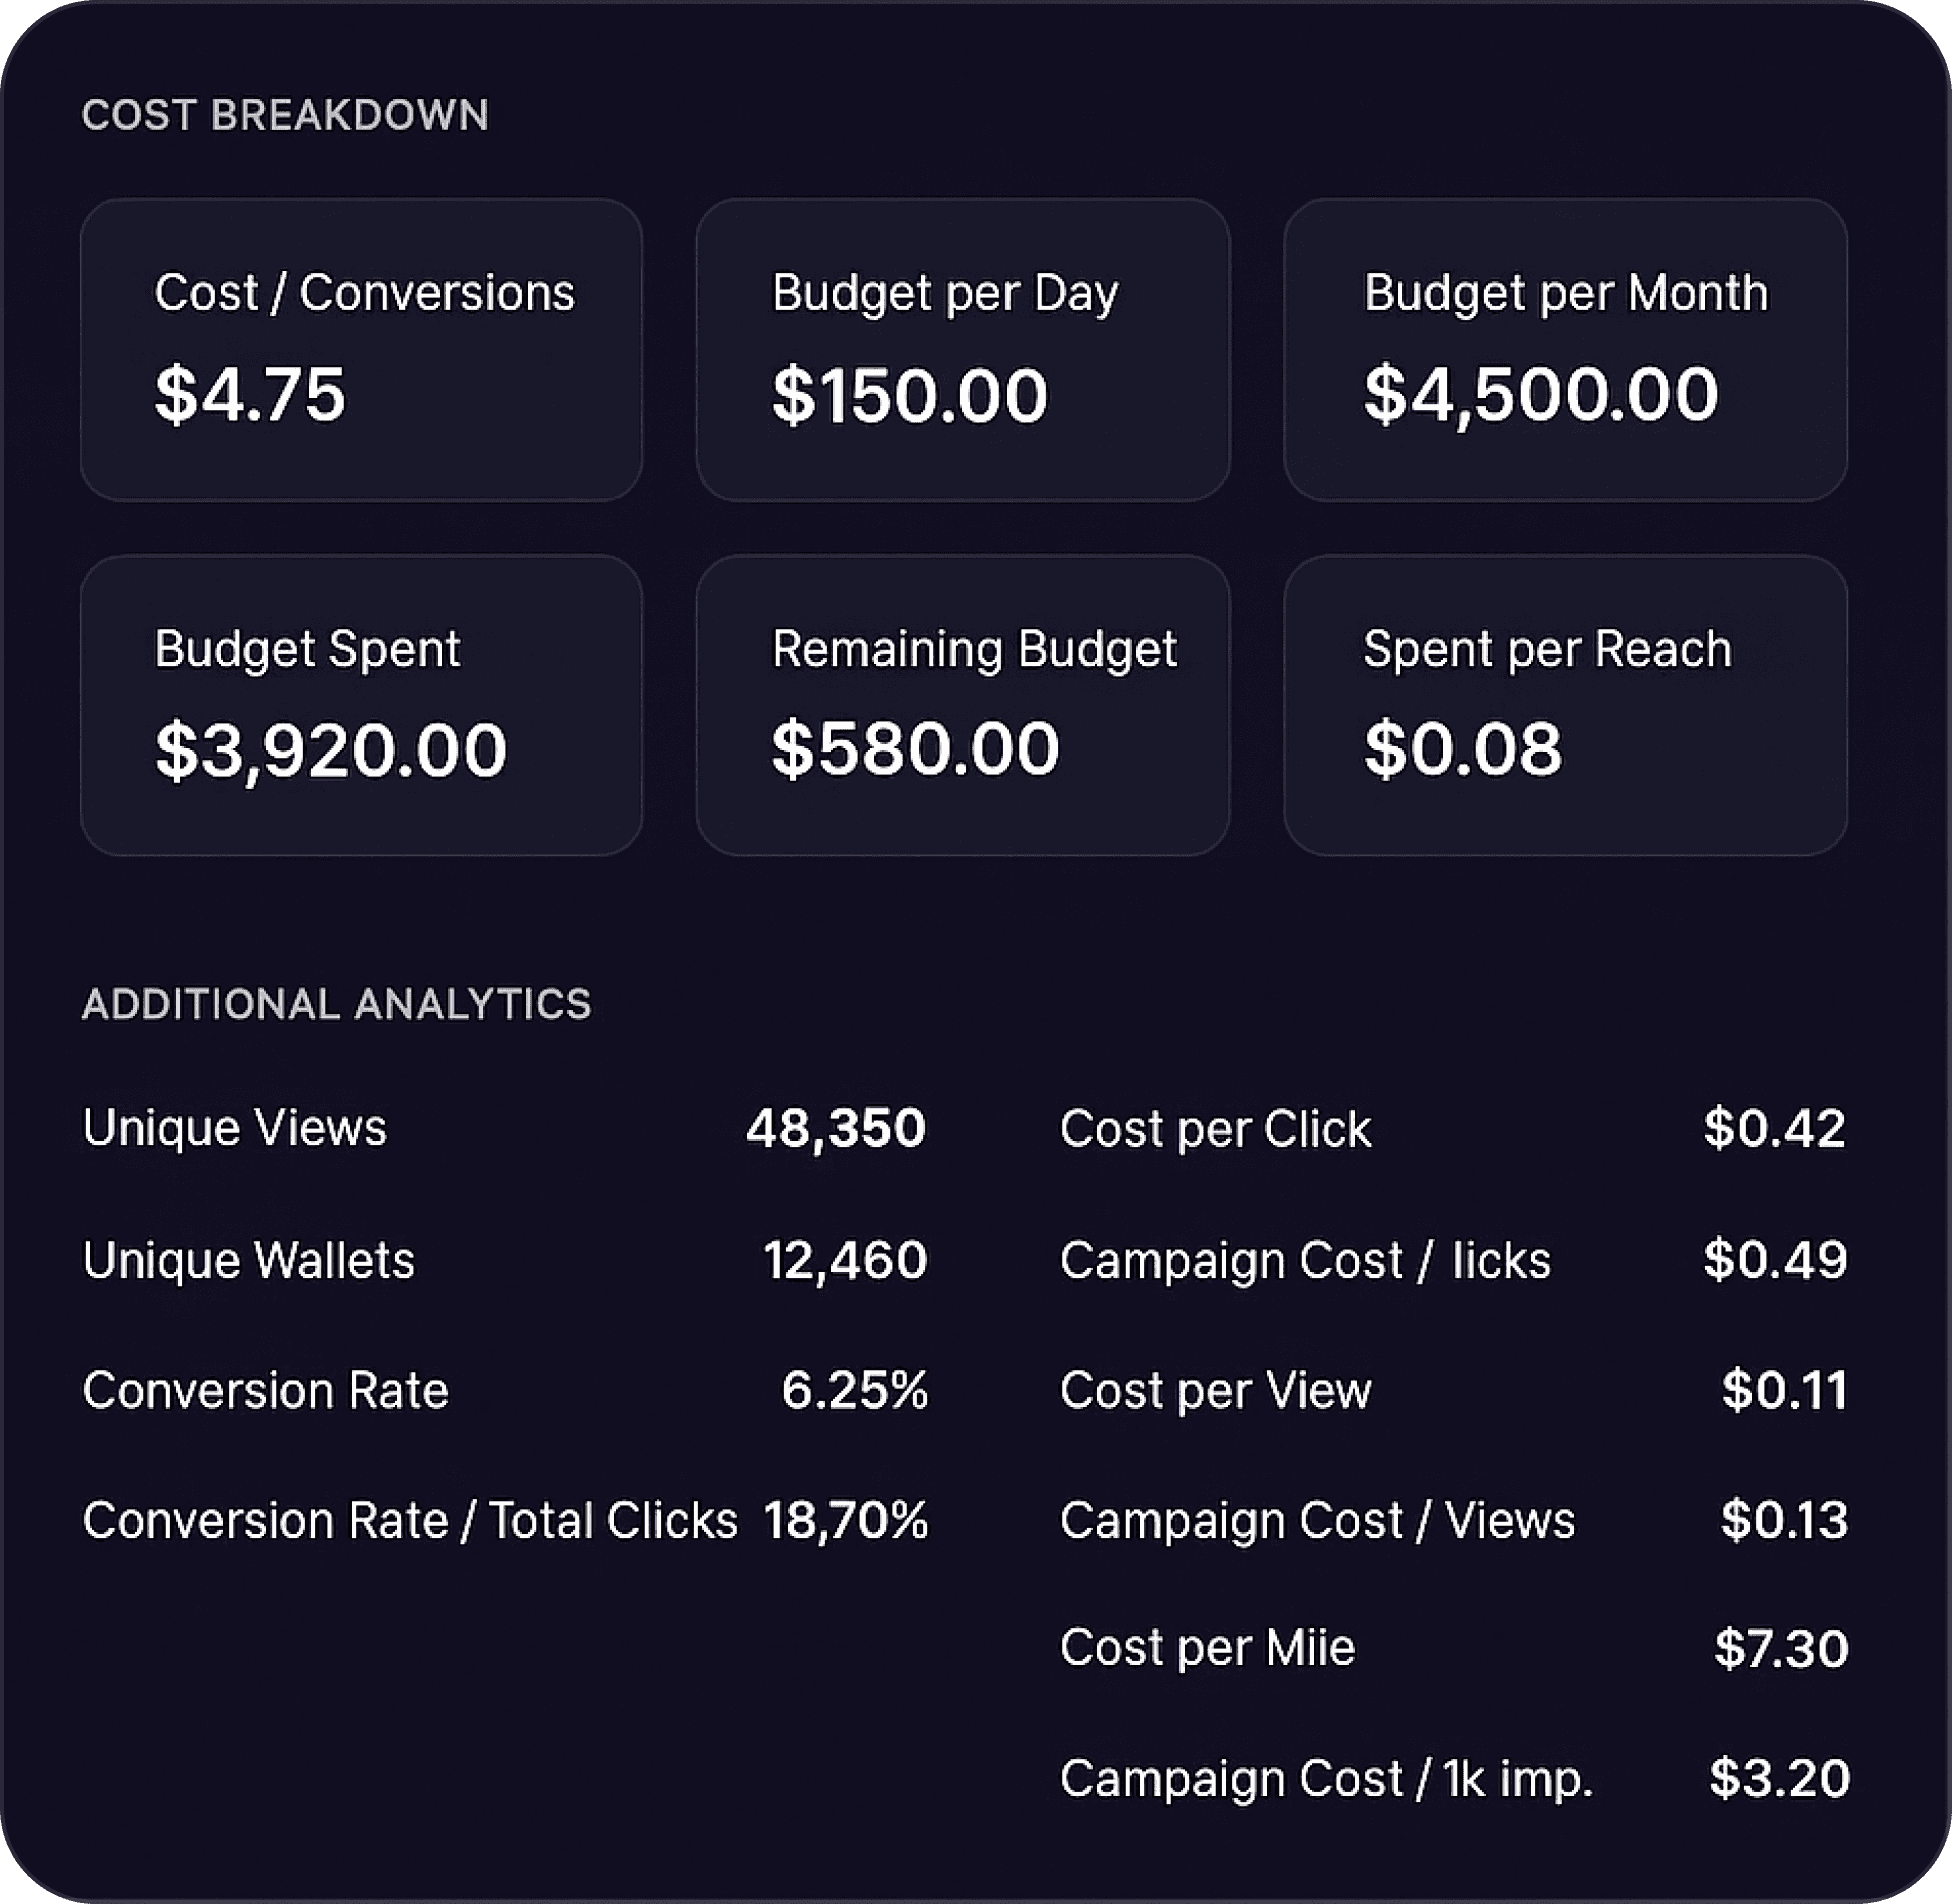This screenshot has width=1952, height=1904.
Task: Select the Conversion Rate row label
Action: click(265, 1390)
